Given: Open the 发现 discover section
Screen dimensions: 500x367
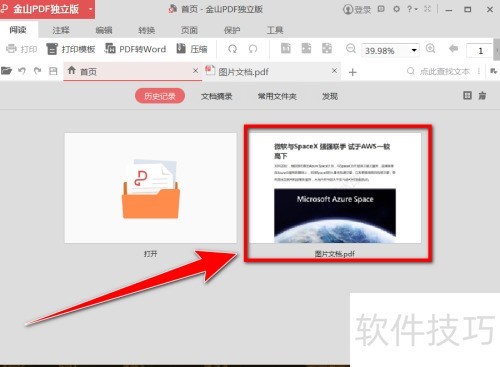Looking at the screenshot, I should pyautogui.click(x=330, y=96).
